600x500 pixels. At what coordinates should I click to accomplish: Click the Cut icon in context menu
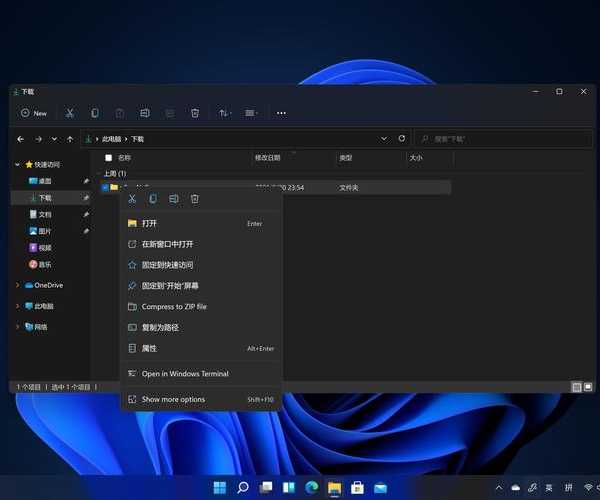(133, 199)
